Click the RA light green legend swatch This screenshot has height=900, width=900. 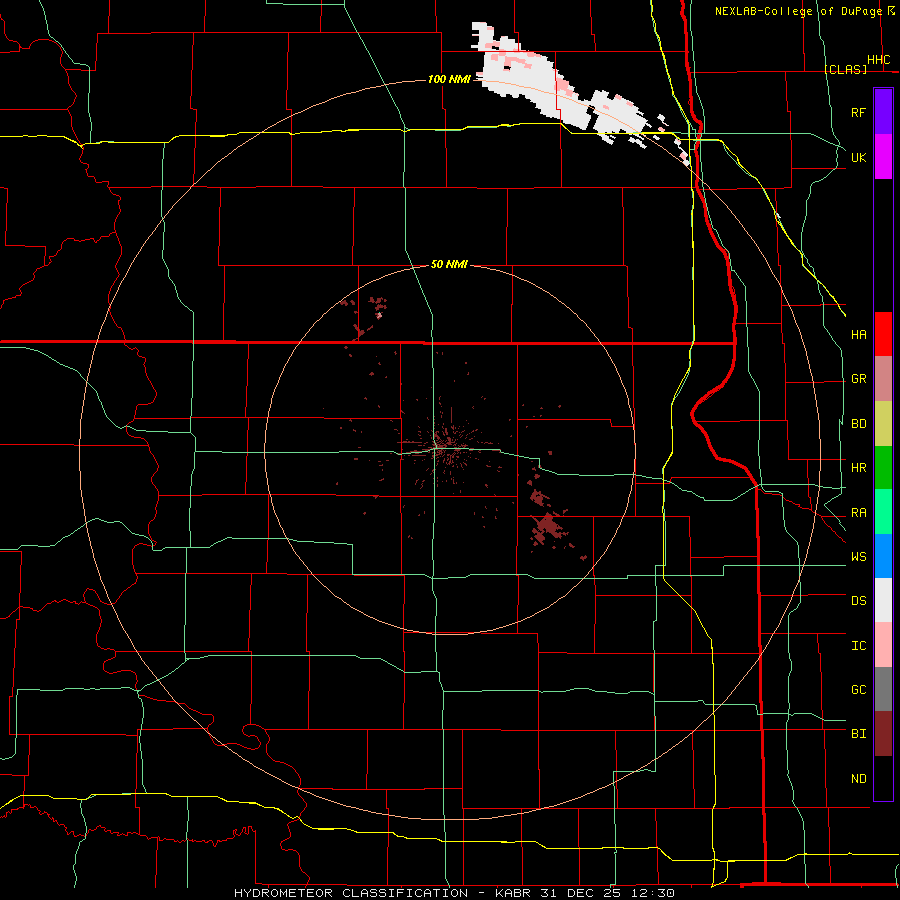883,512
